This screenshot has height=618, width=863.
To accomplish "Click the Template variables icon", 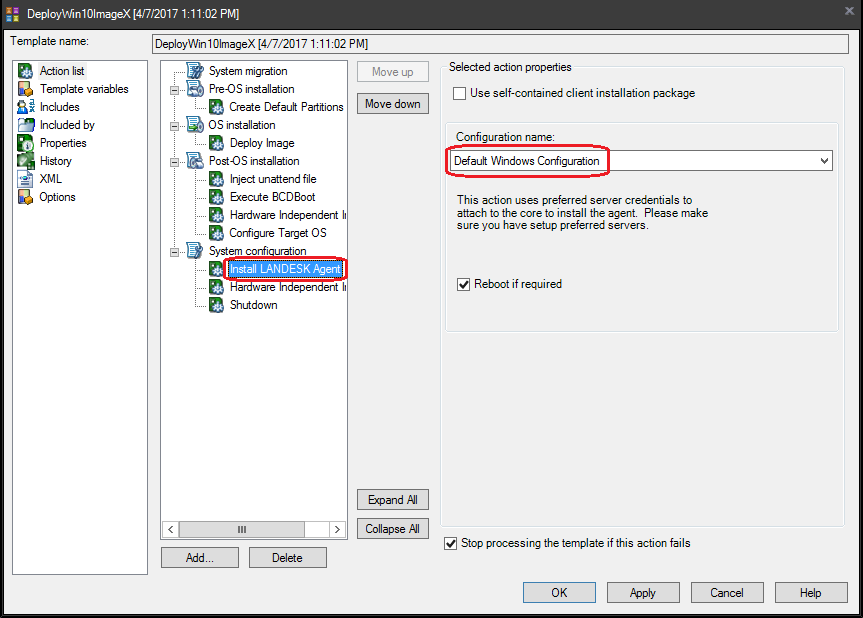I will pyautogui.click(x=24, y=88).
